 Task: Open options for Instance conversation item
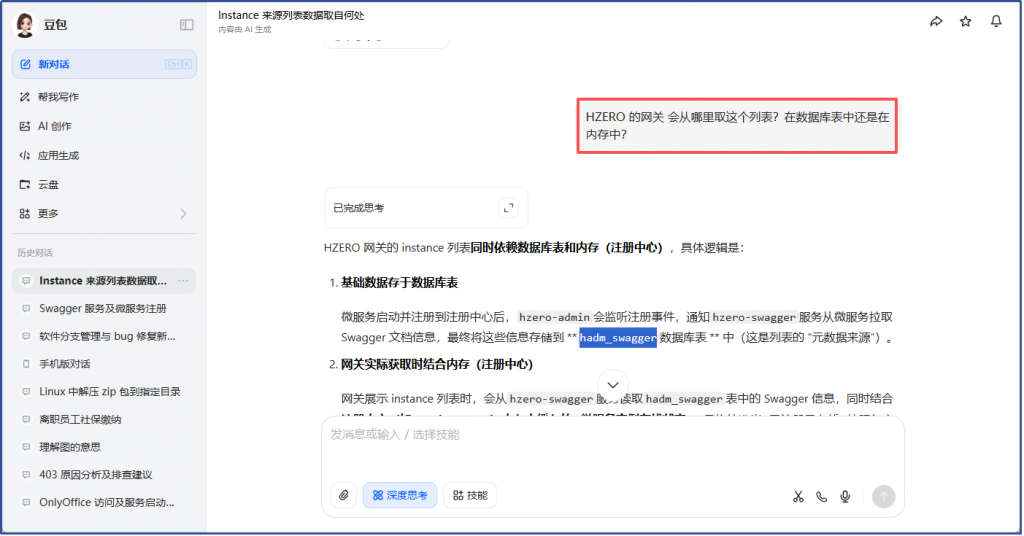point(183,281)
